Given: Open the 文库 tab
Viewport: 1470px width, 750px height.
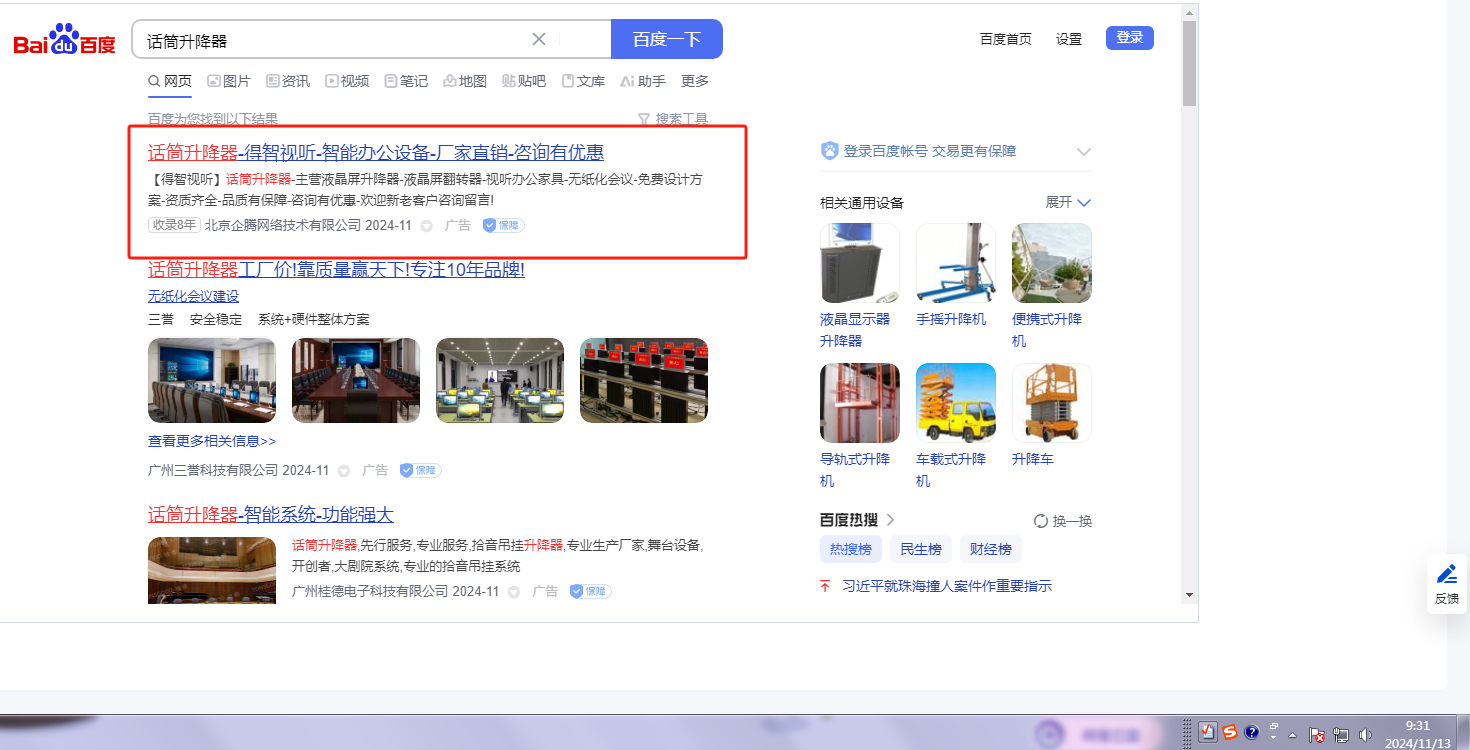Looking at the screenshot, I should [x=583, y=81].
